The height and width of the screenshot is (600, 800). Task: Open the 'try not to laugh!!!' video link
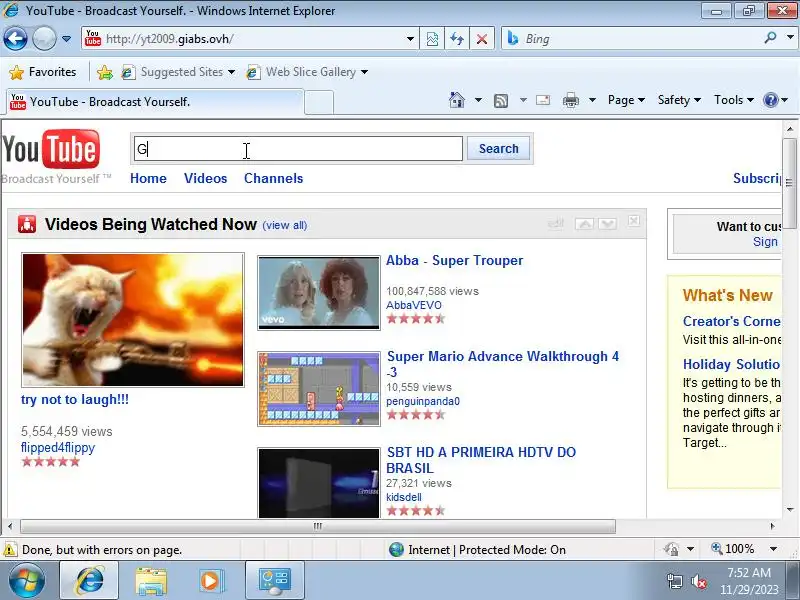pyautogui.click(x=75, y=399)
